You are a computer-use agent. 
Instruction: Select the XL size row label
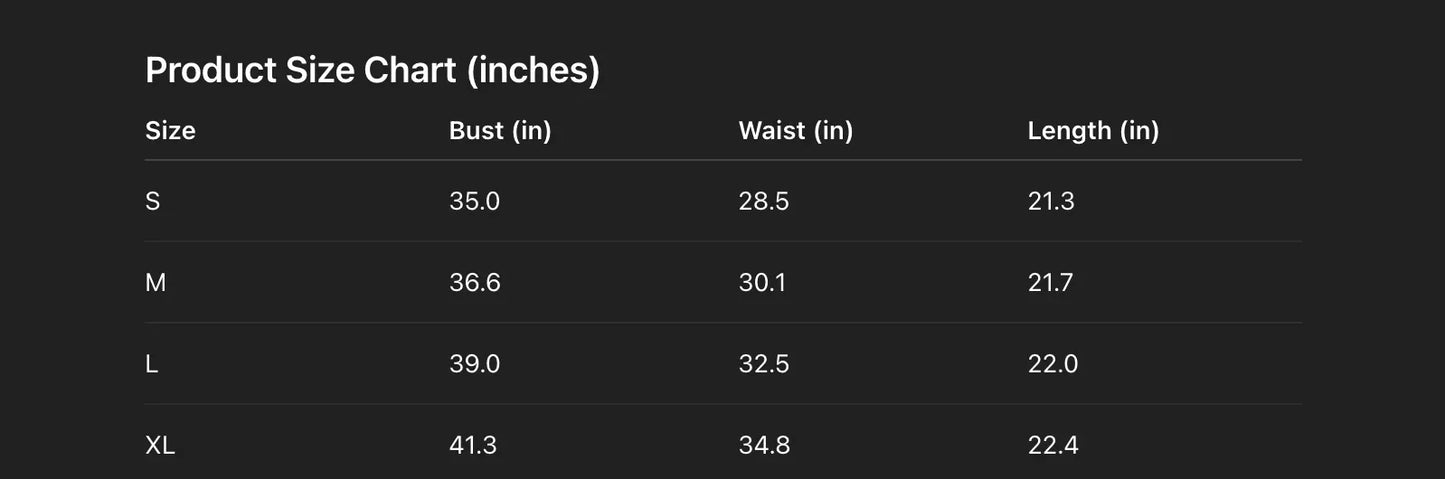pyautogui.click(x=160, y=445)
